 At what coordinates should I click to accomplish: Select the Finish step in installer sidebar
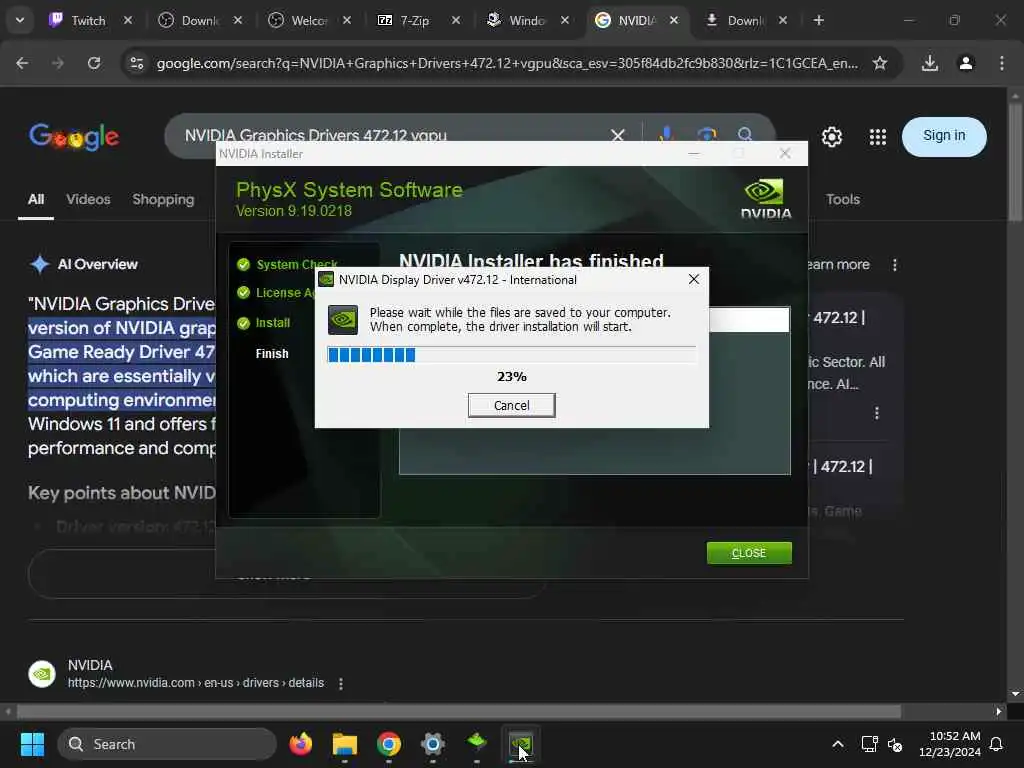tap(272, 353)
